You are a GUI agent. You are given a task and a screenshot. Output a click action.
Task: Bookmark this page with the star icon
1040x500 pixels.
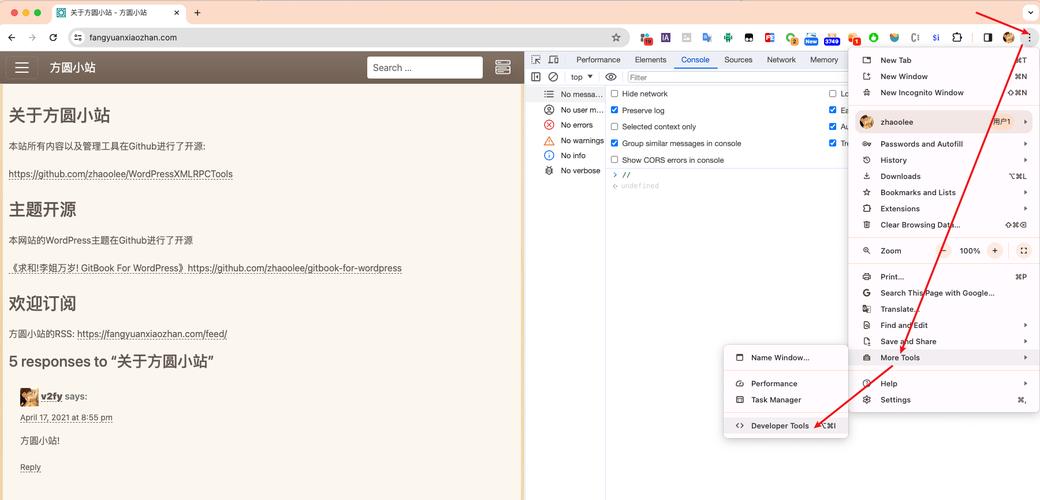click(x=616, y=38)
